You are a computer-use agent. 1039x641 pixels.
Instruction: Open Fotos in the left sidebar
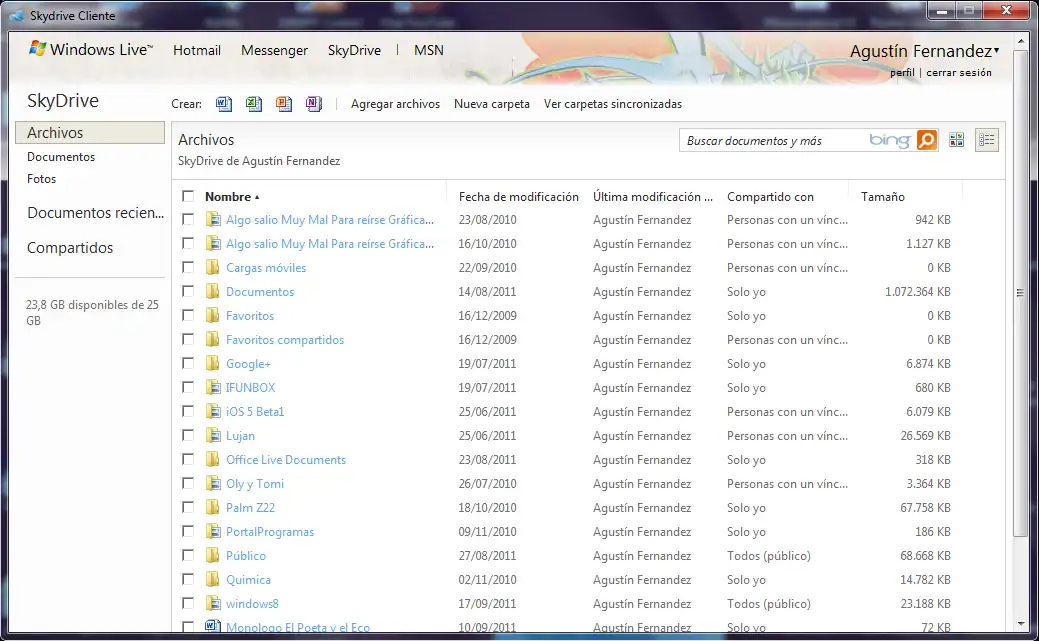point(41,179)
